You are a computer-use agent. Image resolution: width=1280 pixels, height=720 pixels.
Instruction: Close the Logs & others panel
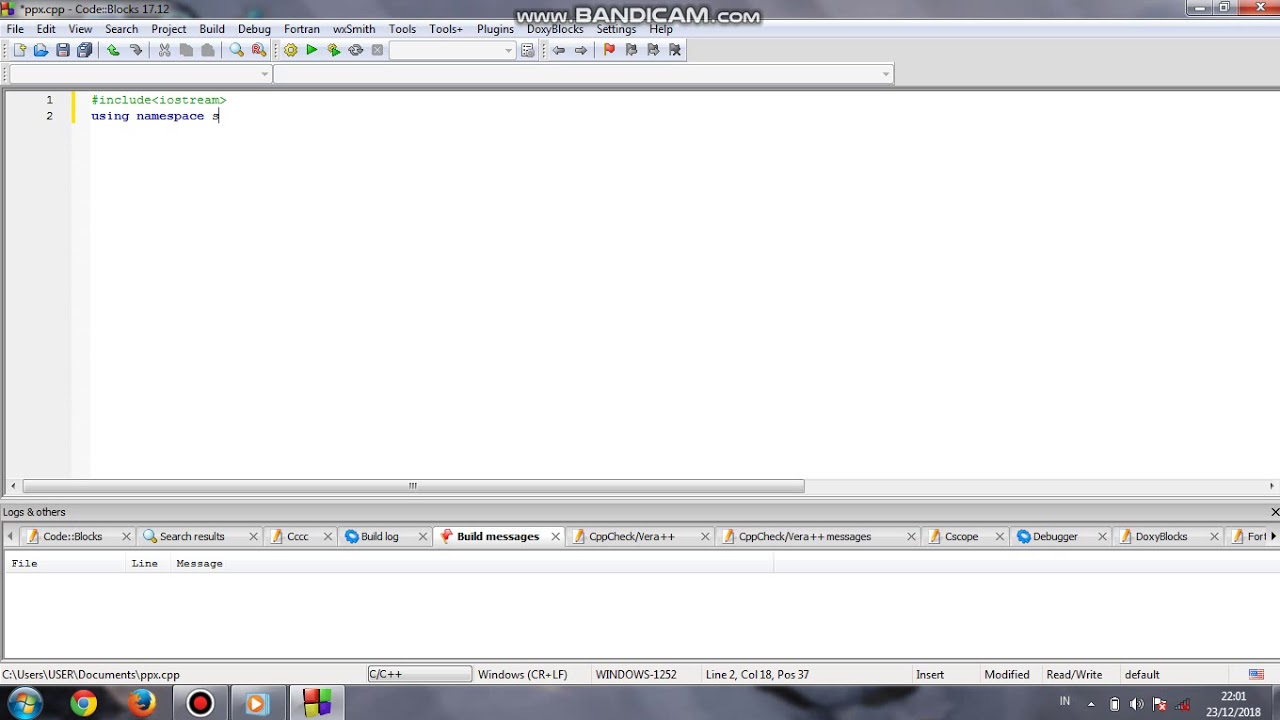(x=1274, y=512)
